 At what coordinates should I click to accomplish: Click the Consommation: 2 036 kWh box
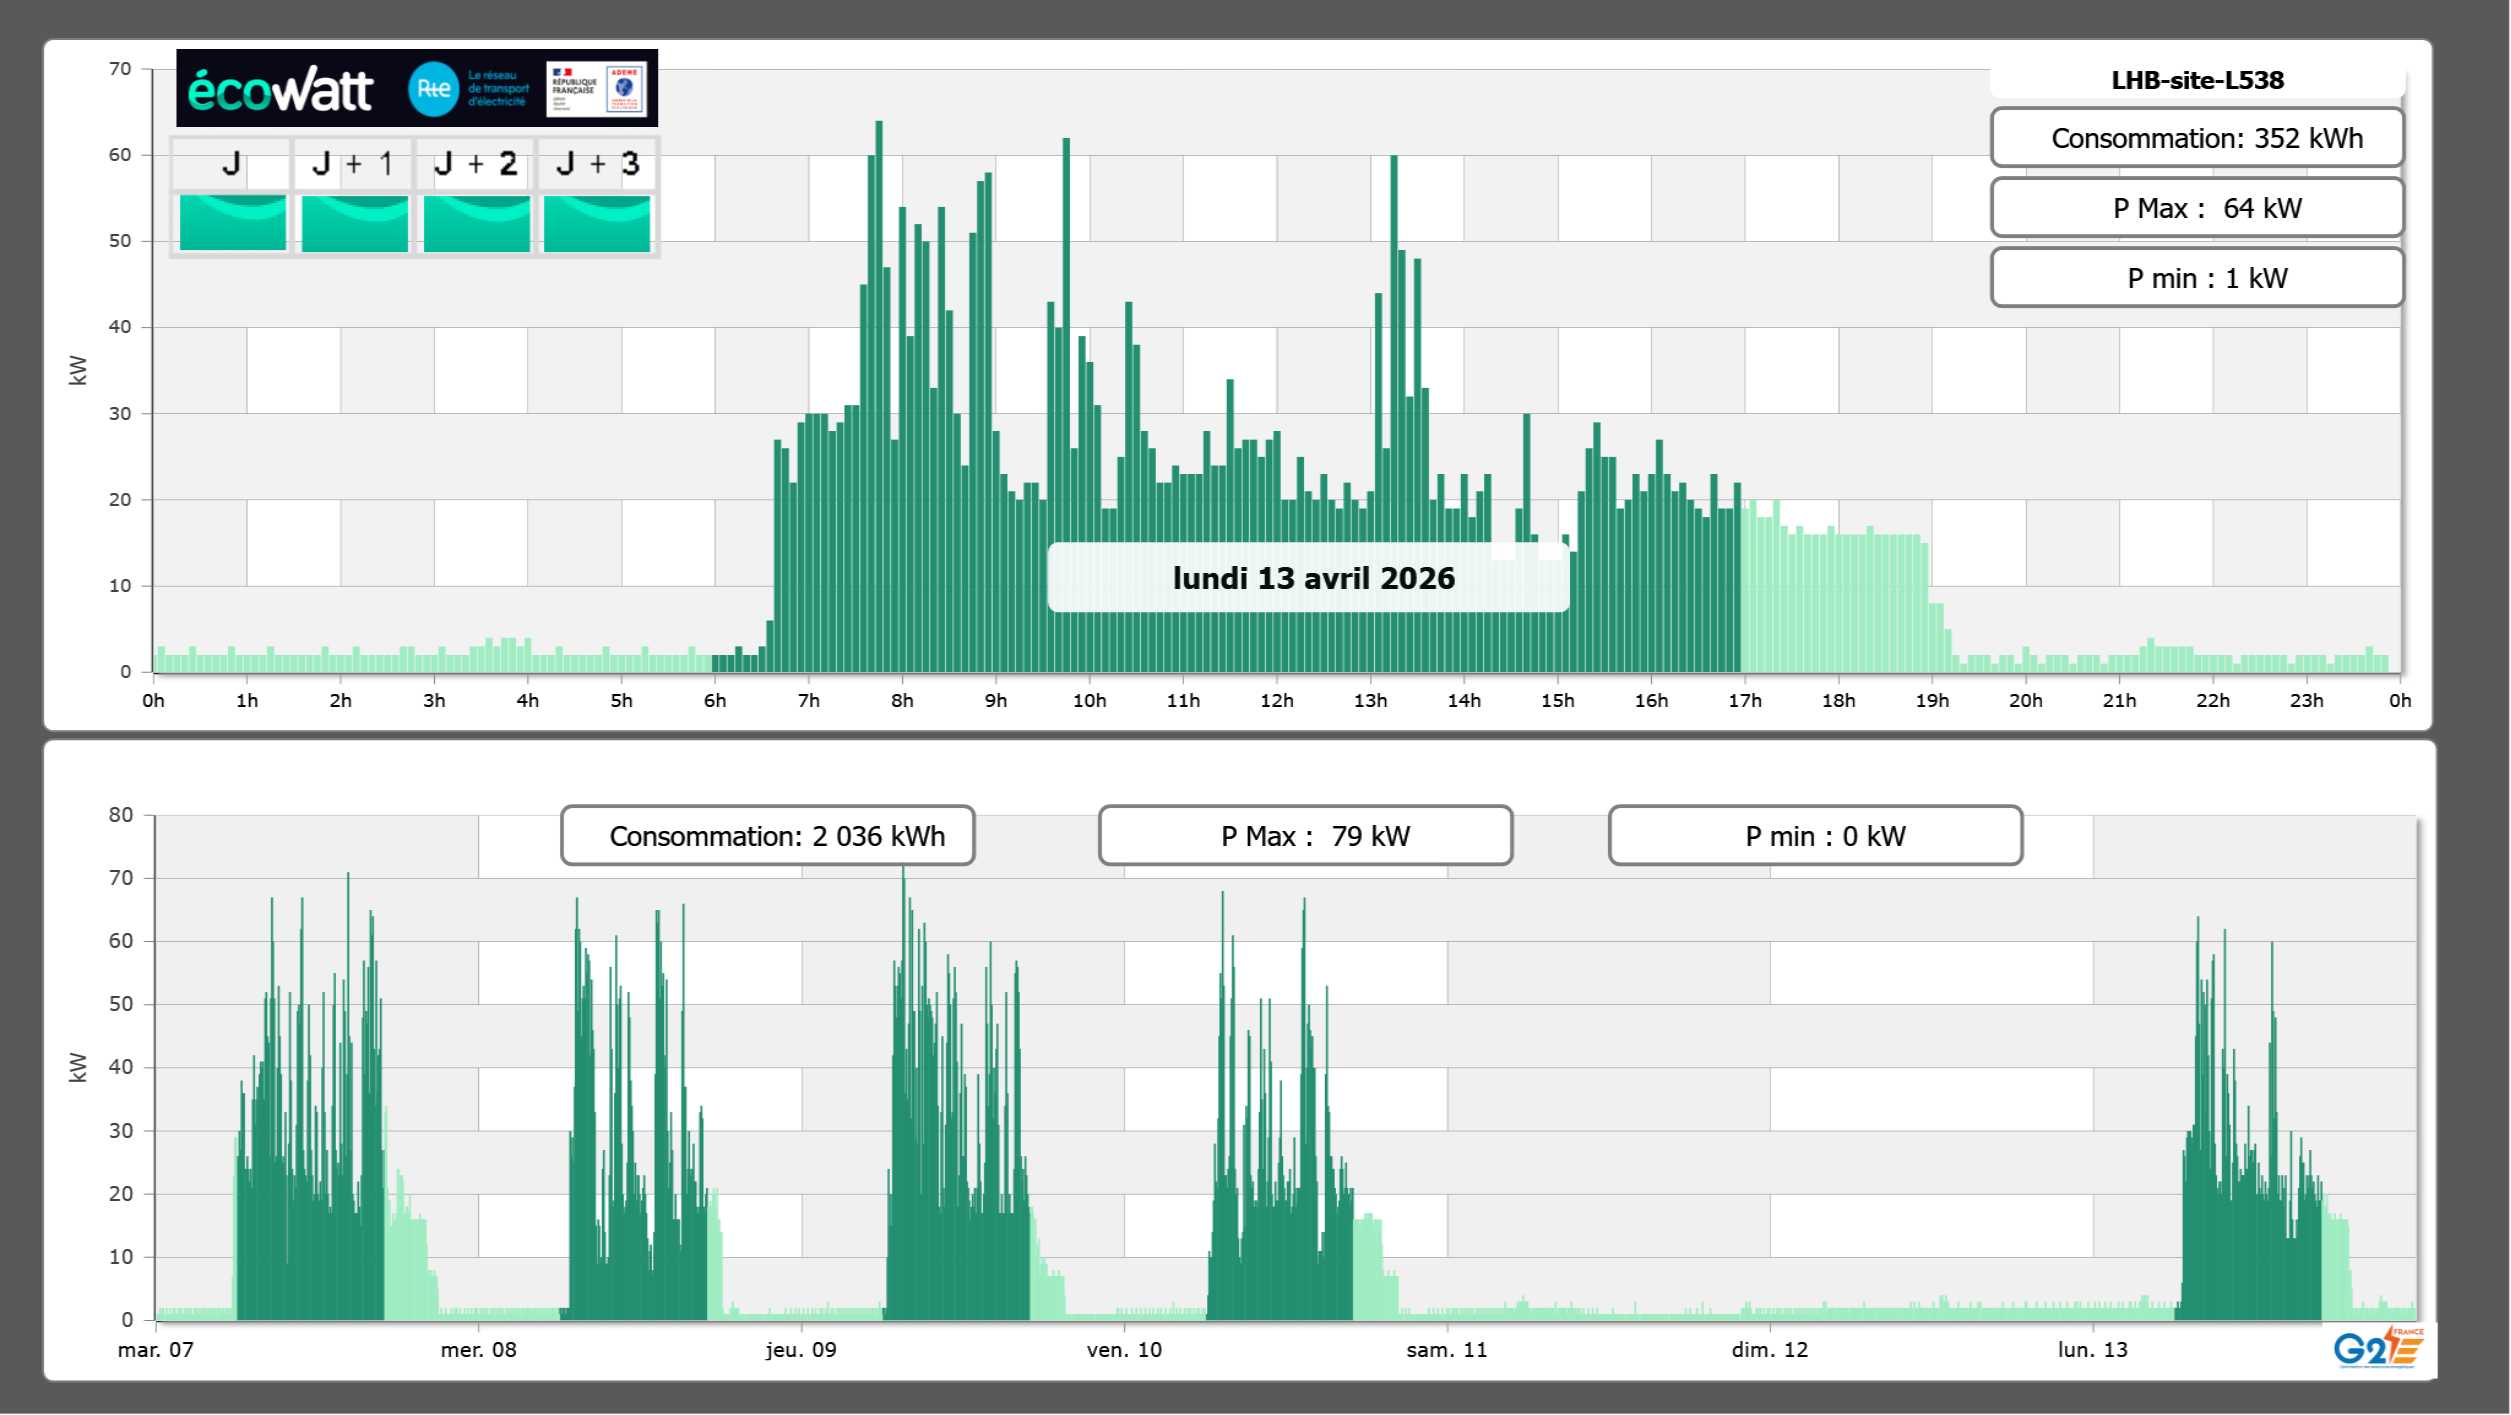coord(767,836)
